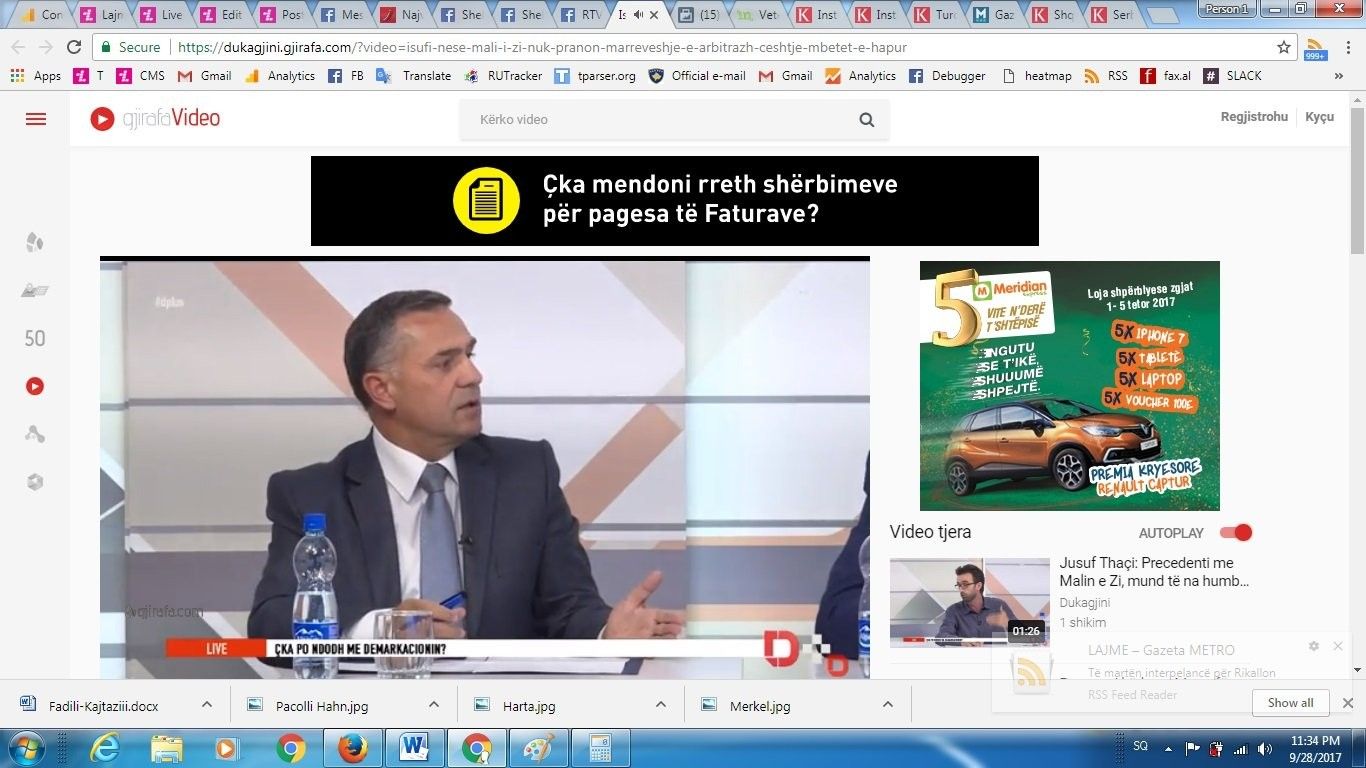Viewport: 1366px width, 768px height.
Task: Reload the page in Chrome
Action: (74, 47)
